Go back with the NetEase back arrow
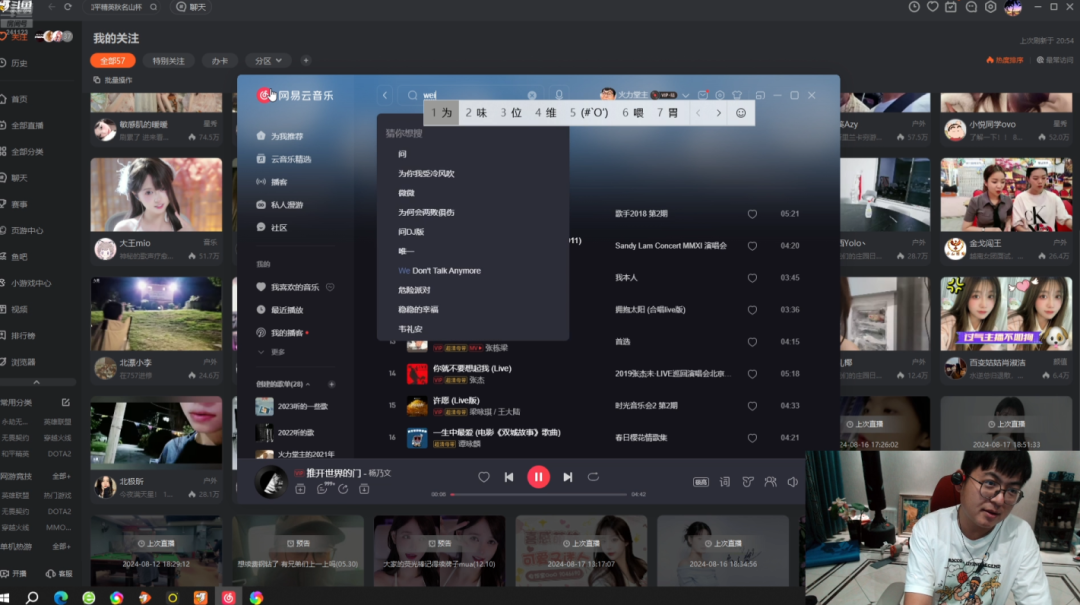Screen dimensions: 1080x605 coord(385,95)
